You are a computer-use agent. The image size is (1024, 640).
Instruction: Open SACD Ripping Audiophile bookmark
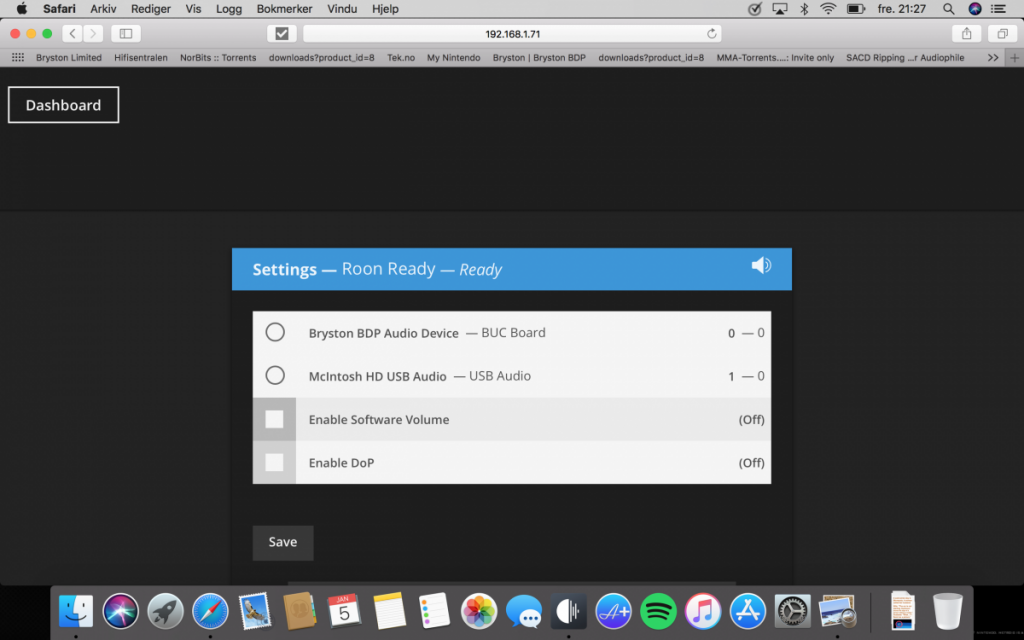tap(905, 57)
